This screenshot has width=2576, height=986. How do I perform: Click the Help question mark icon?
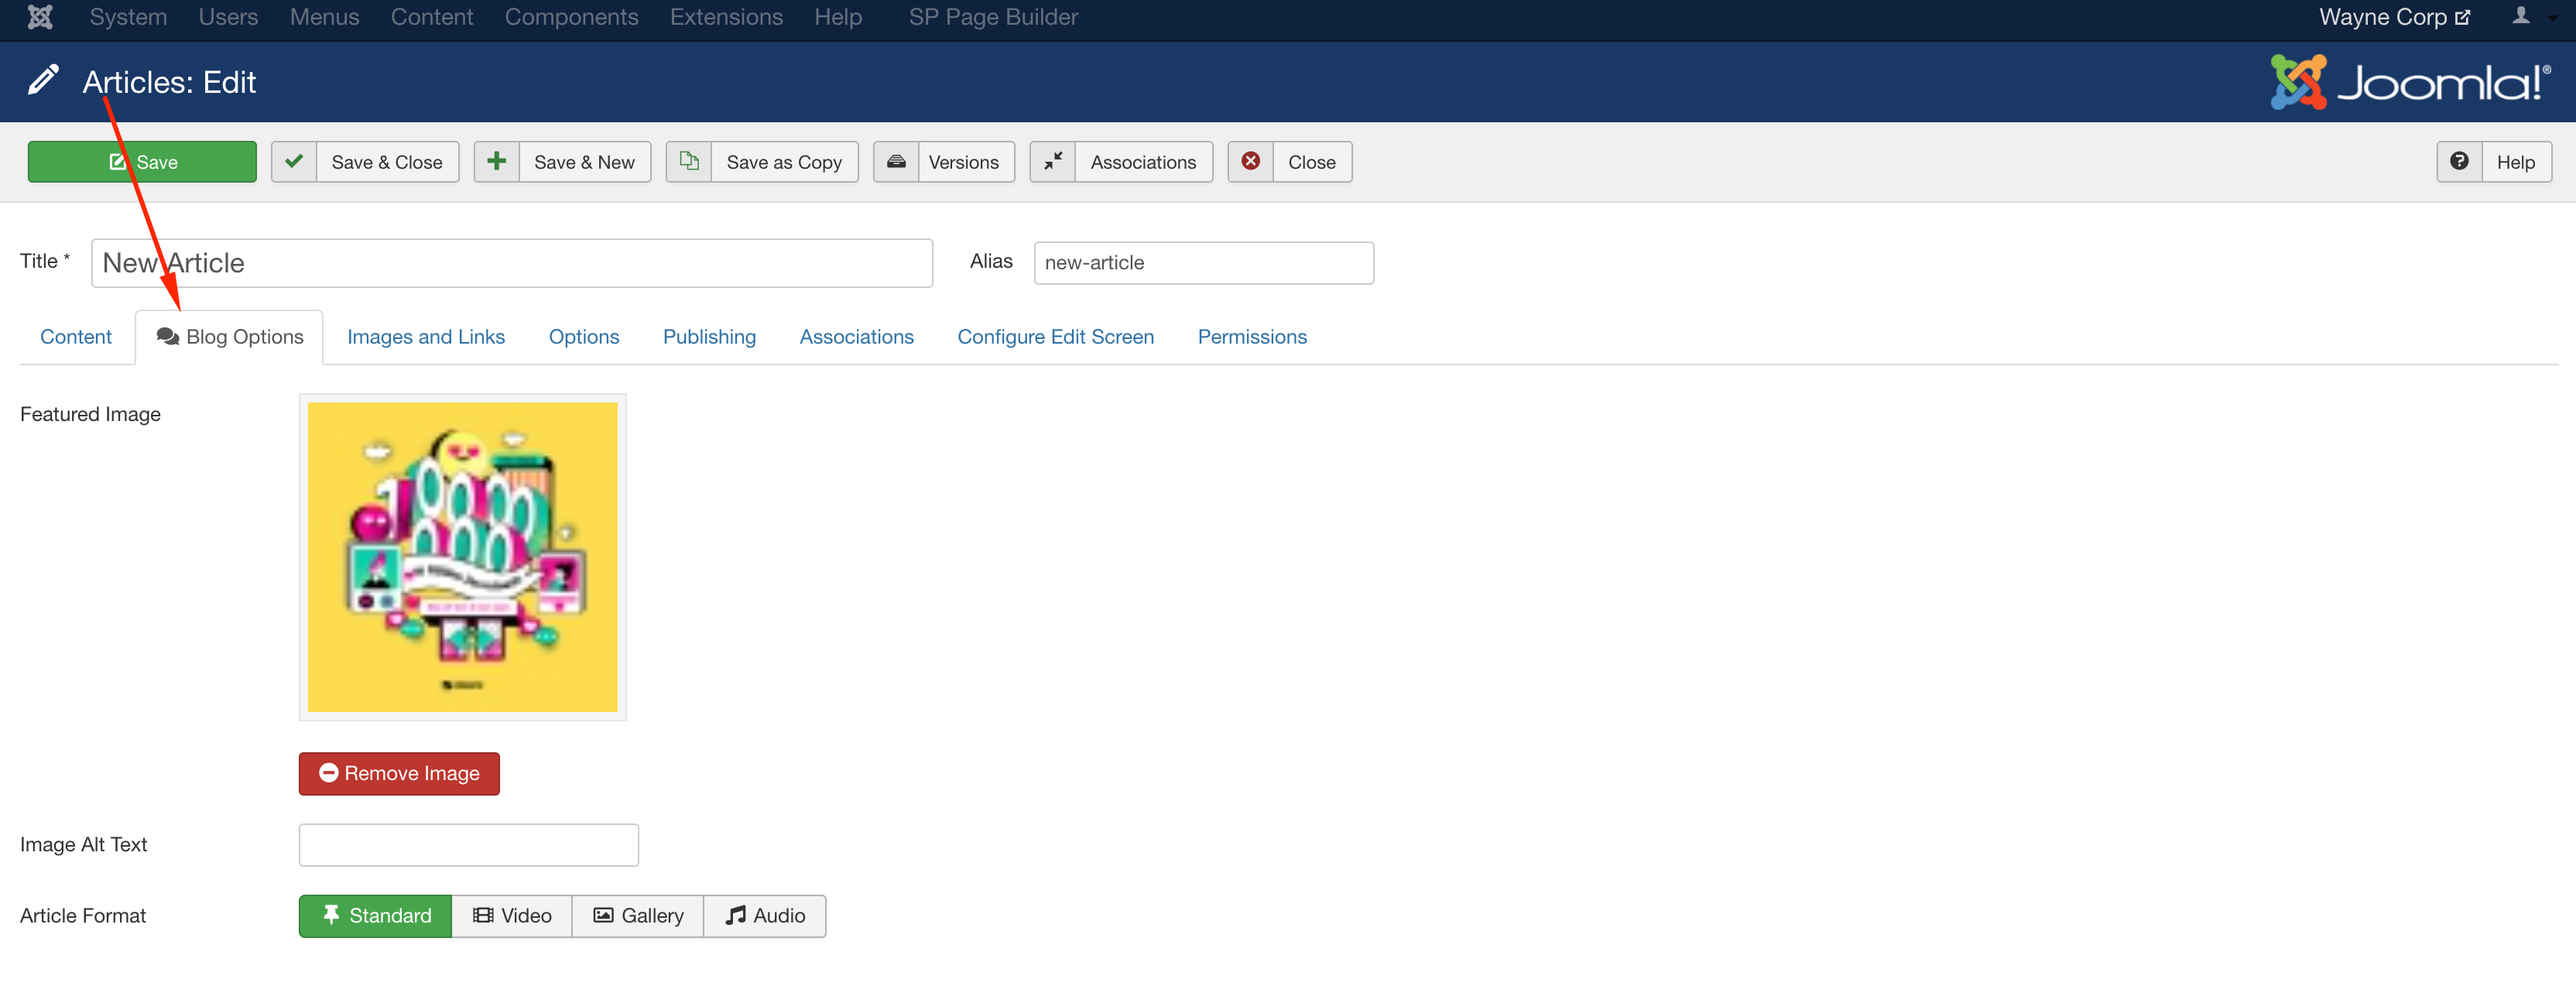pyautogui.click(x=2461, y=161)
